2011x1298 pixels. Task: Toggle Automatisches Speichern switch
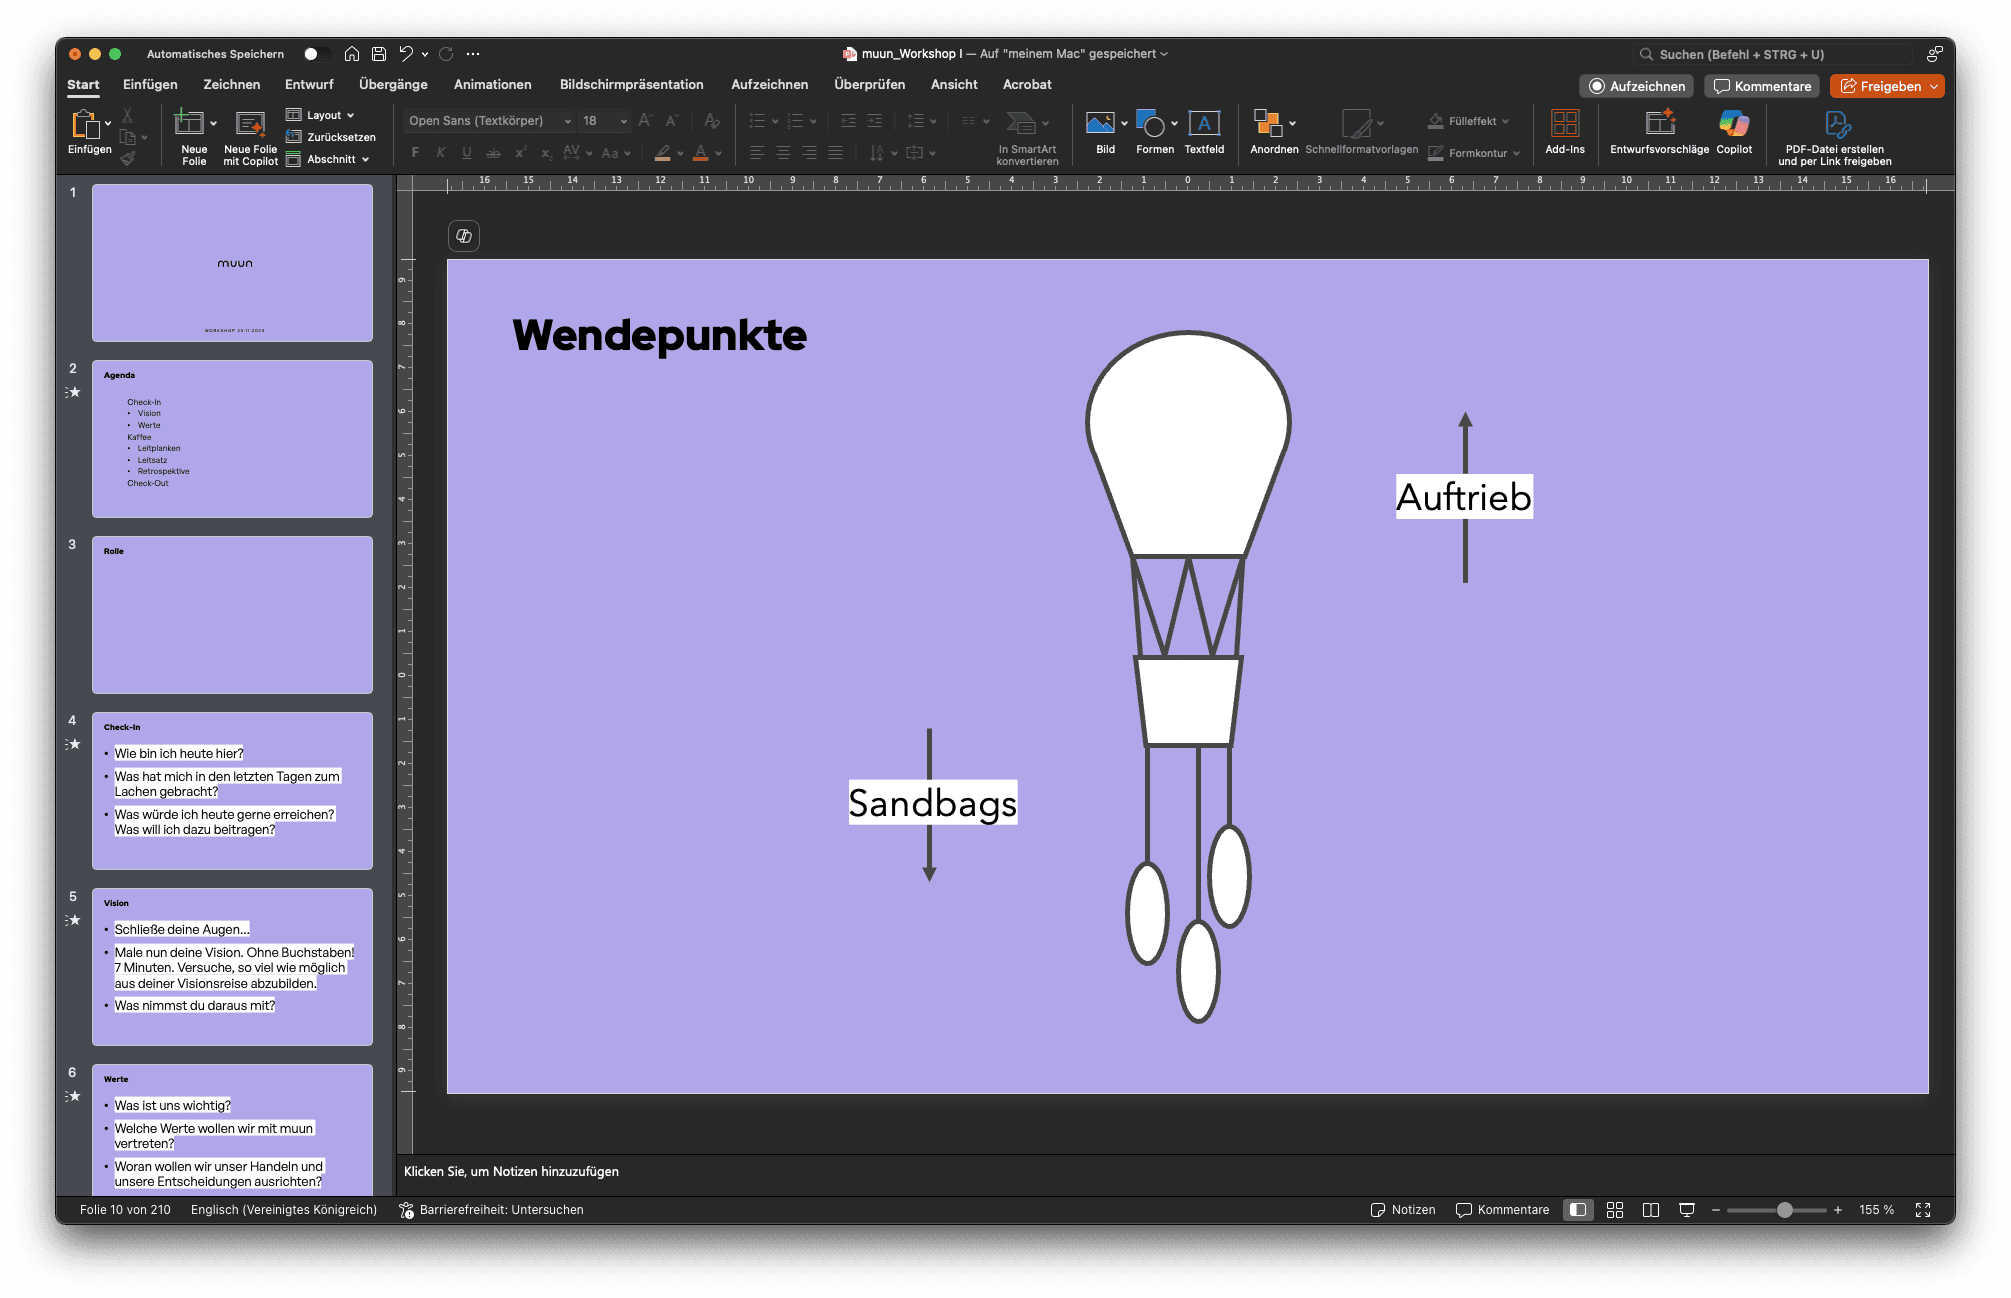316,54
